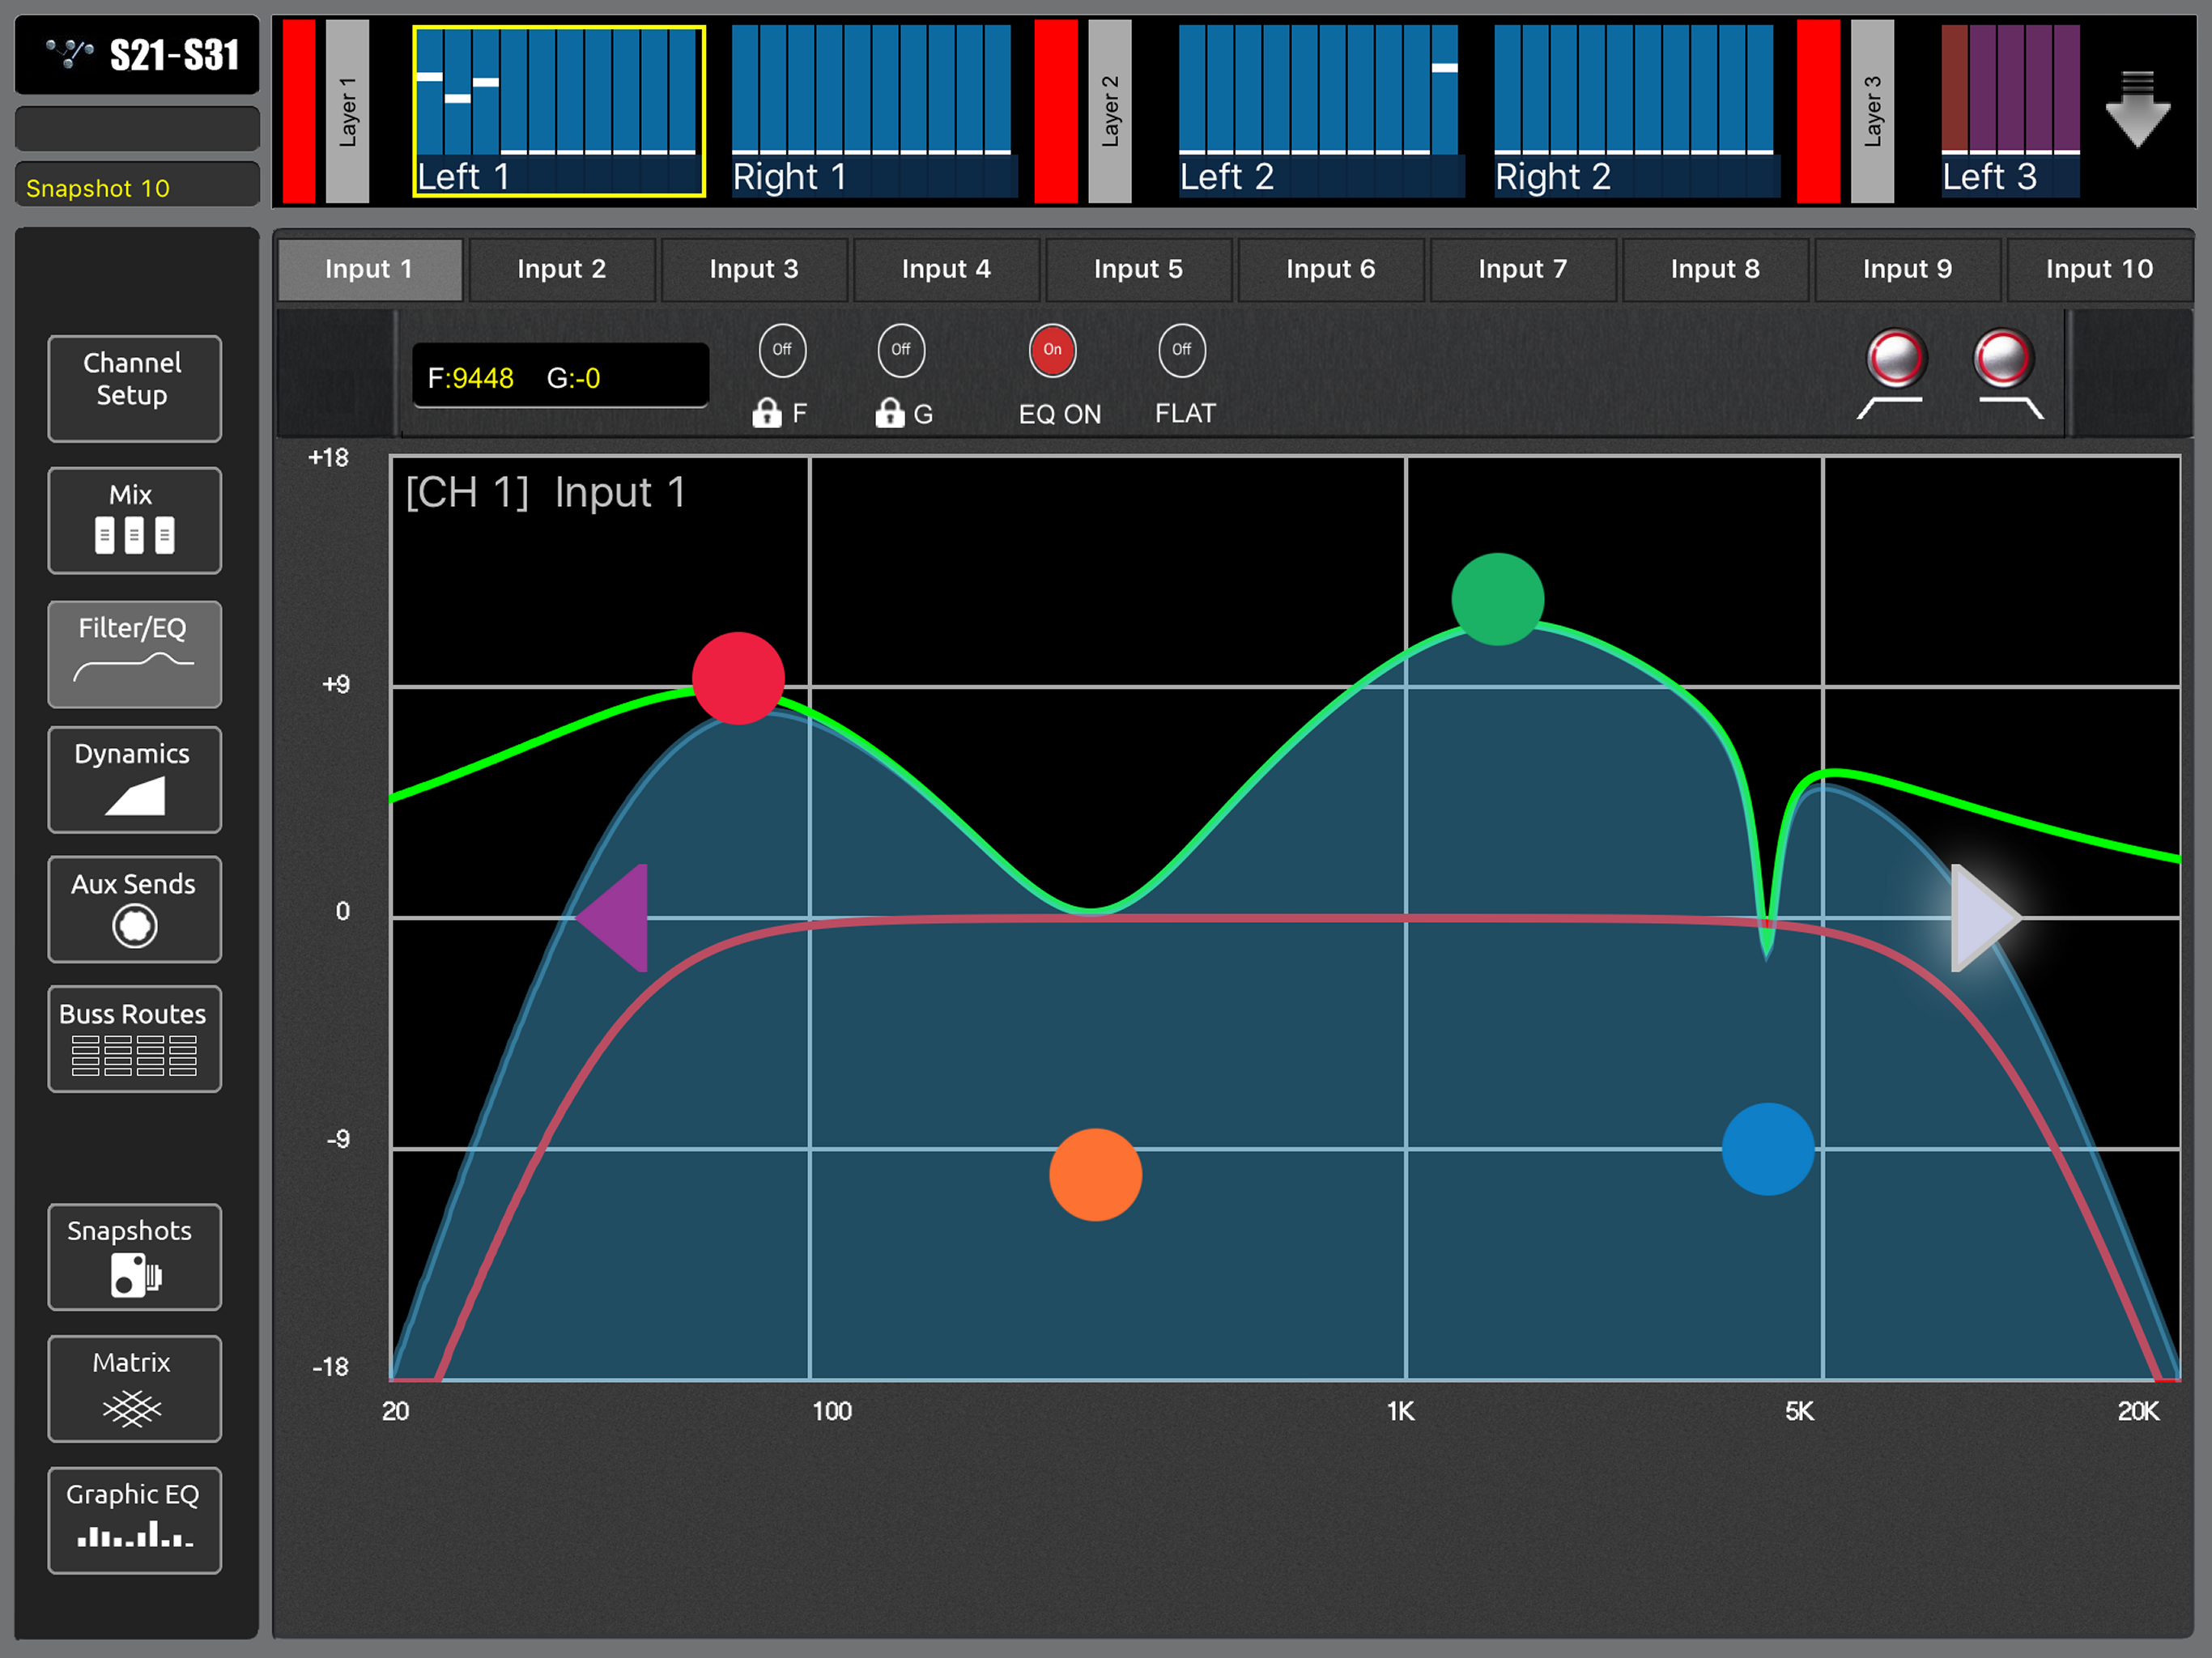The image size is (2212, 1658).
Task: Expand the Layer 3 strip
Action: [1872, 110]
